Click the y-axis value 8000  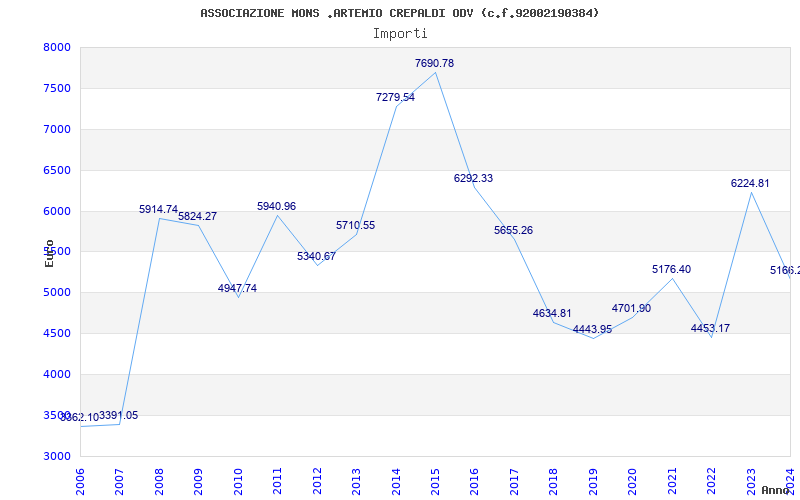click(57, 47)
